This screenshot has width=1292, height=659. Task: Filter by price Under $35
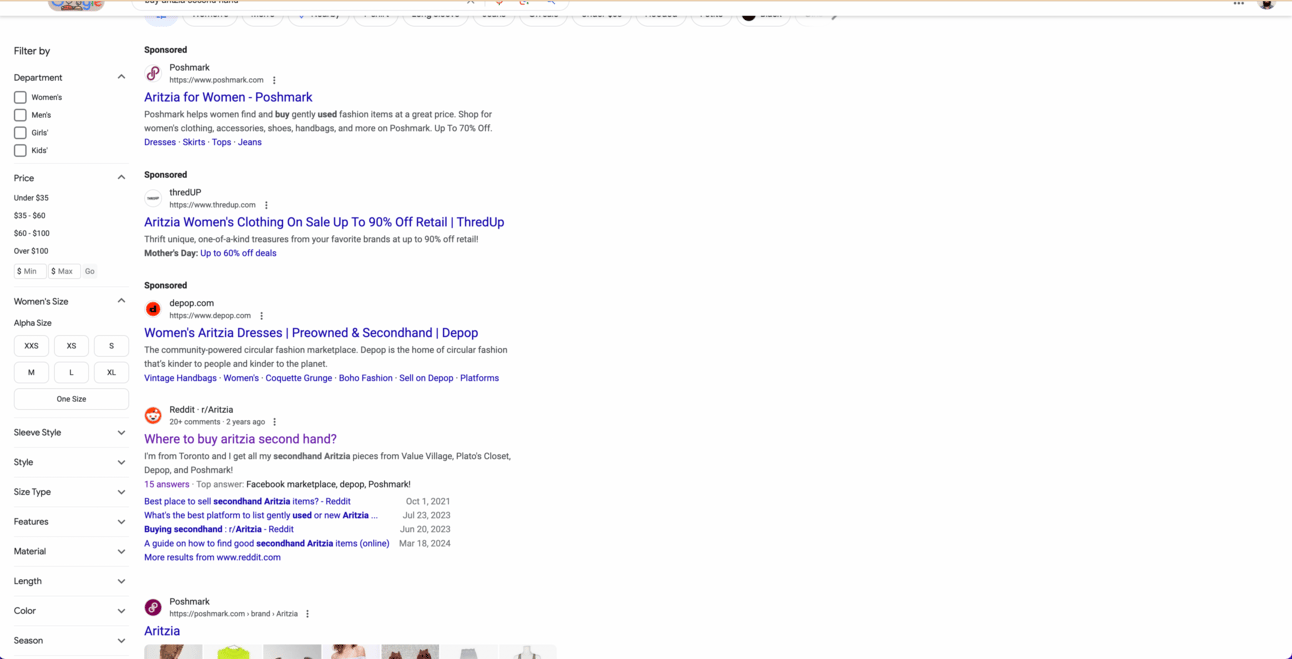point(31,198)
